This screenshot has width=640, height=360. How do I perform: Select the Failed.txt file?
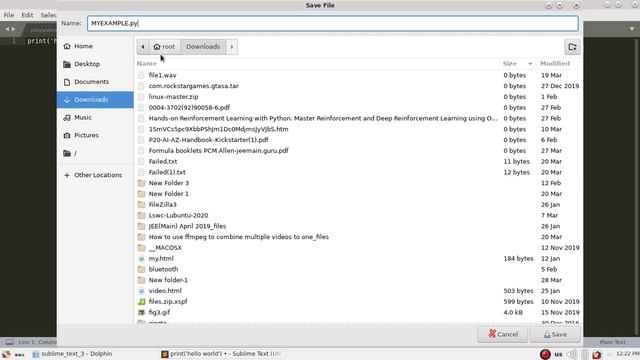358,161
